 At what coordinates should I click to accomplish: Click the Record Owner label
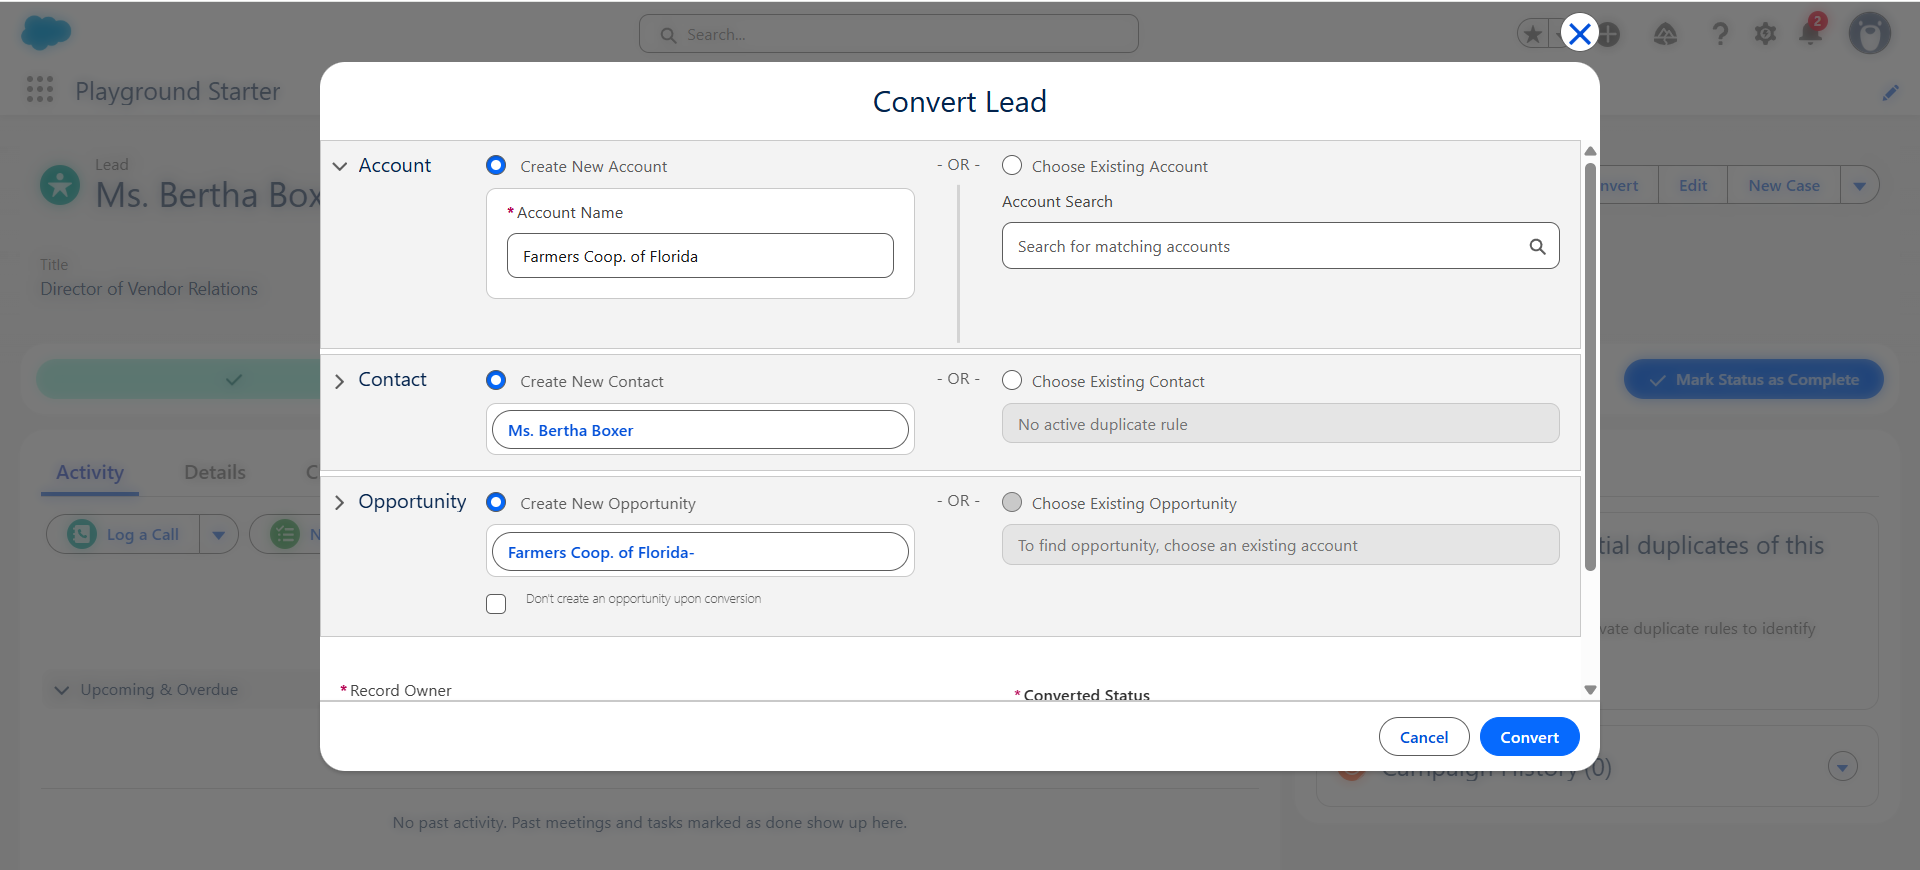click(400, 690)
